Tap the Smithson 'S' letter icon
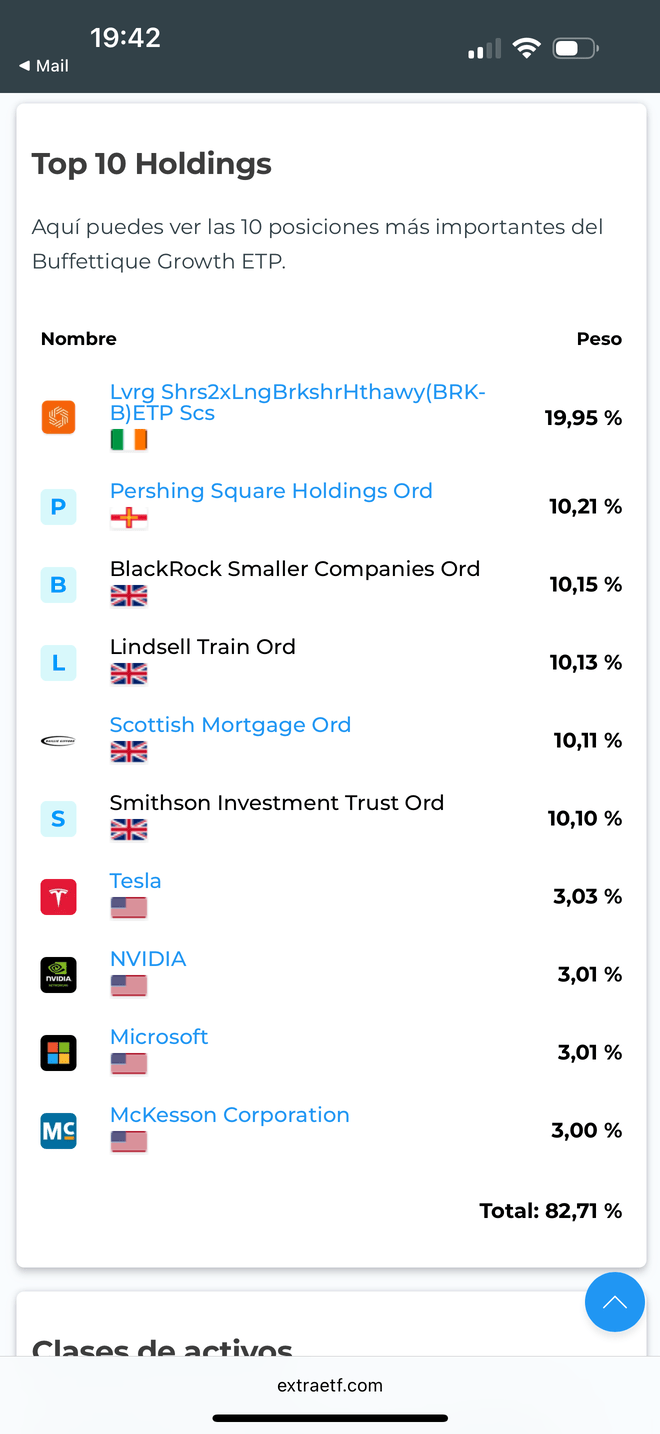The image size is (660, 1434). coord(58,819)
